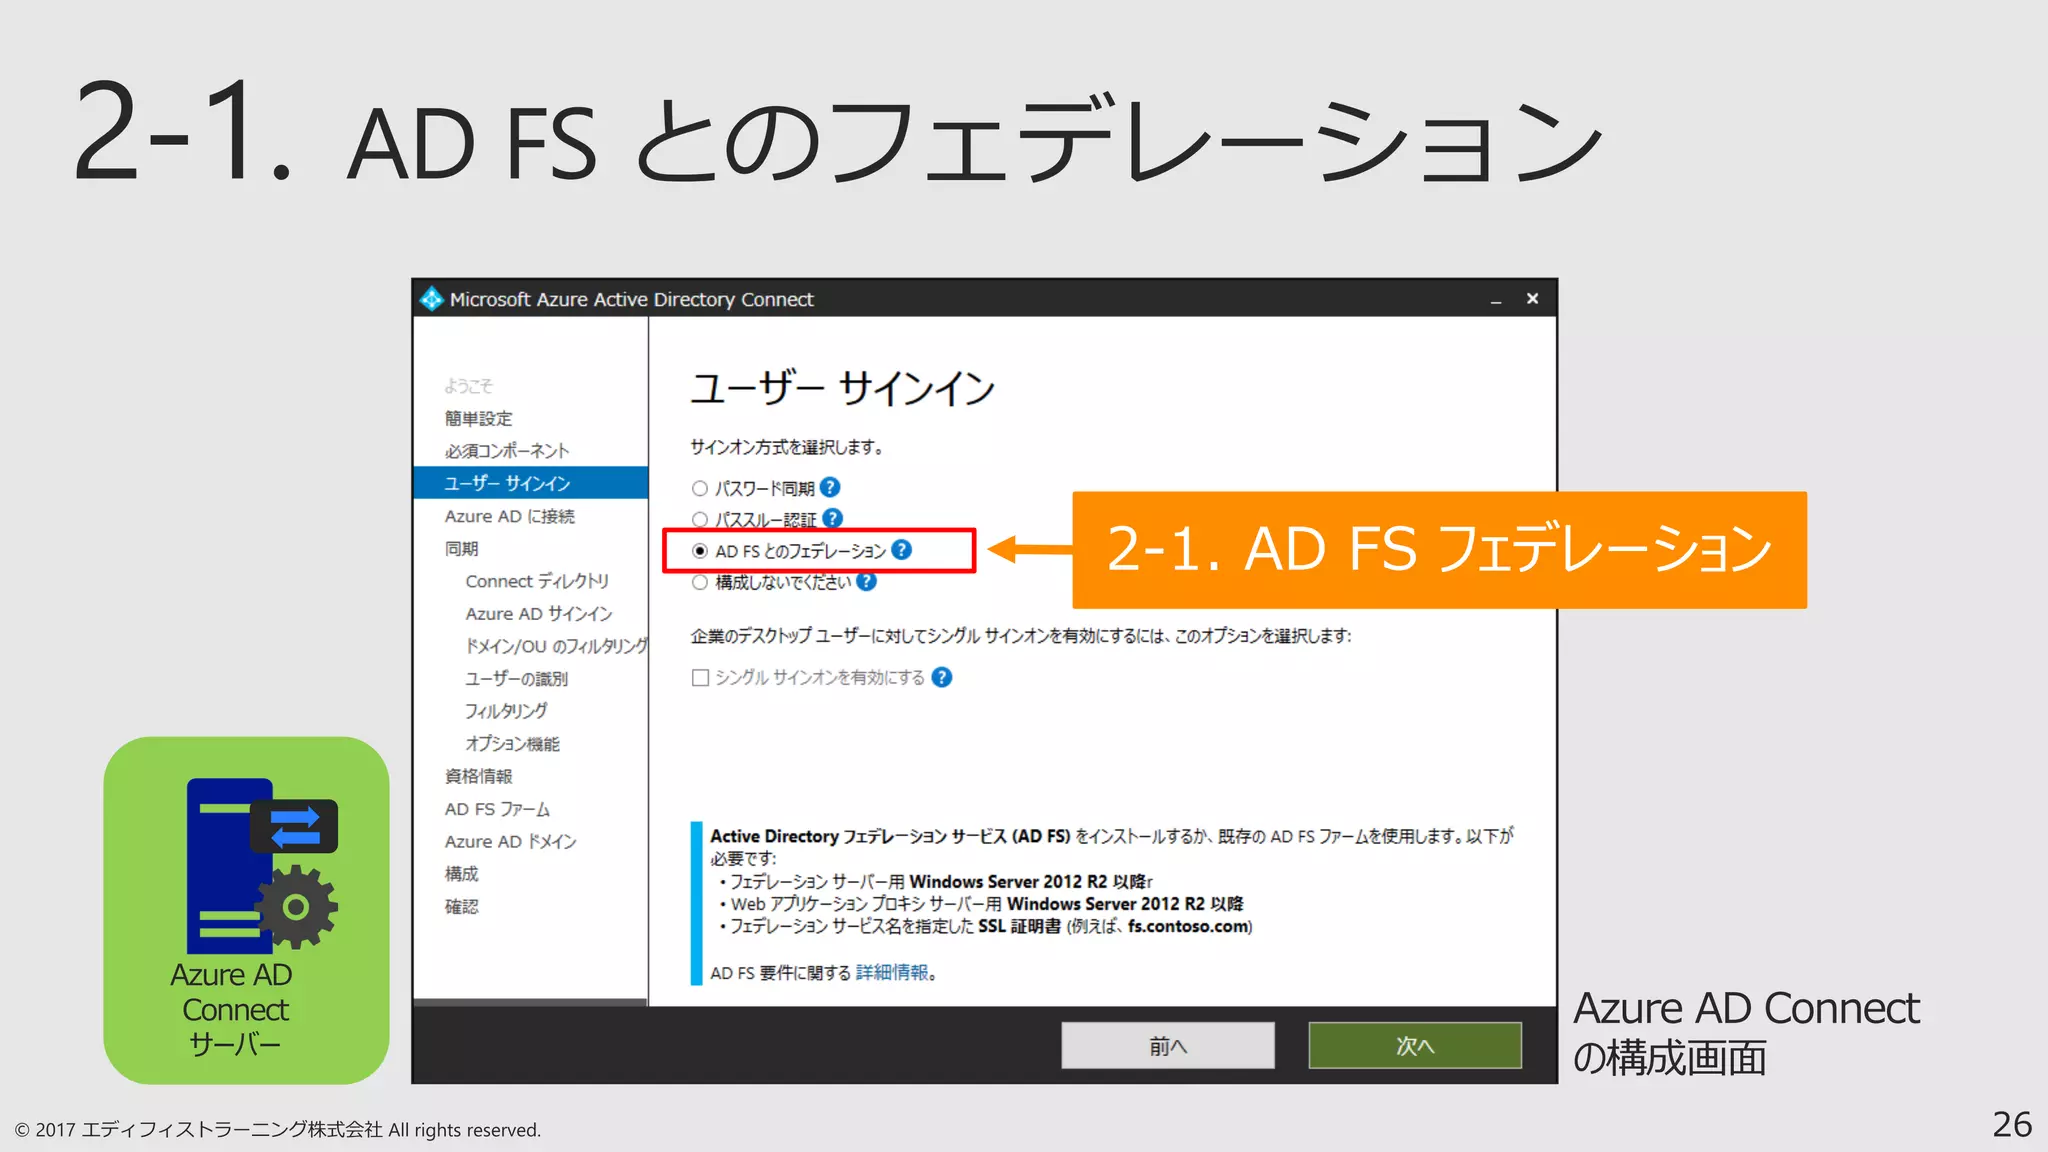The width and height of the screenshot is (2048, 1152).
Task: Enable the シングル サインオンを有効にする checkbox
Action: [700, 678]
